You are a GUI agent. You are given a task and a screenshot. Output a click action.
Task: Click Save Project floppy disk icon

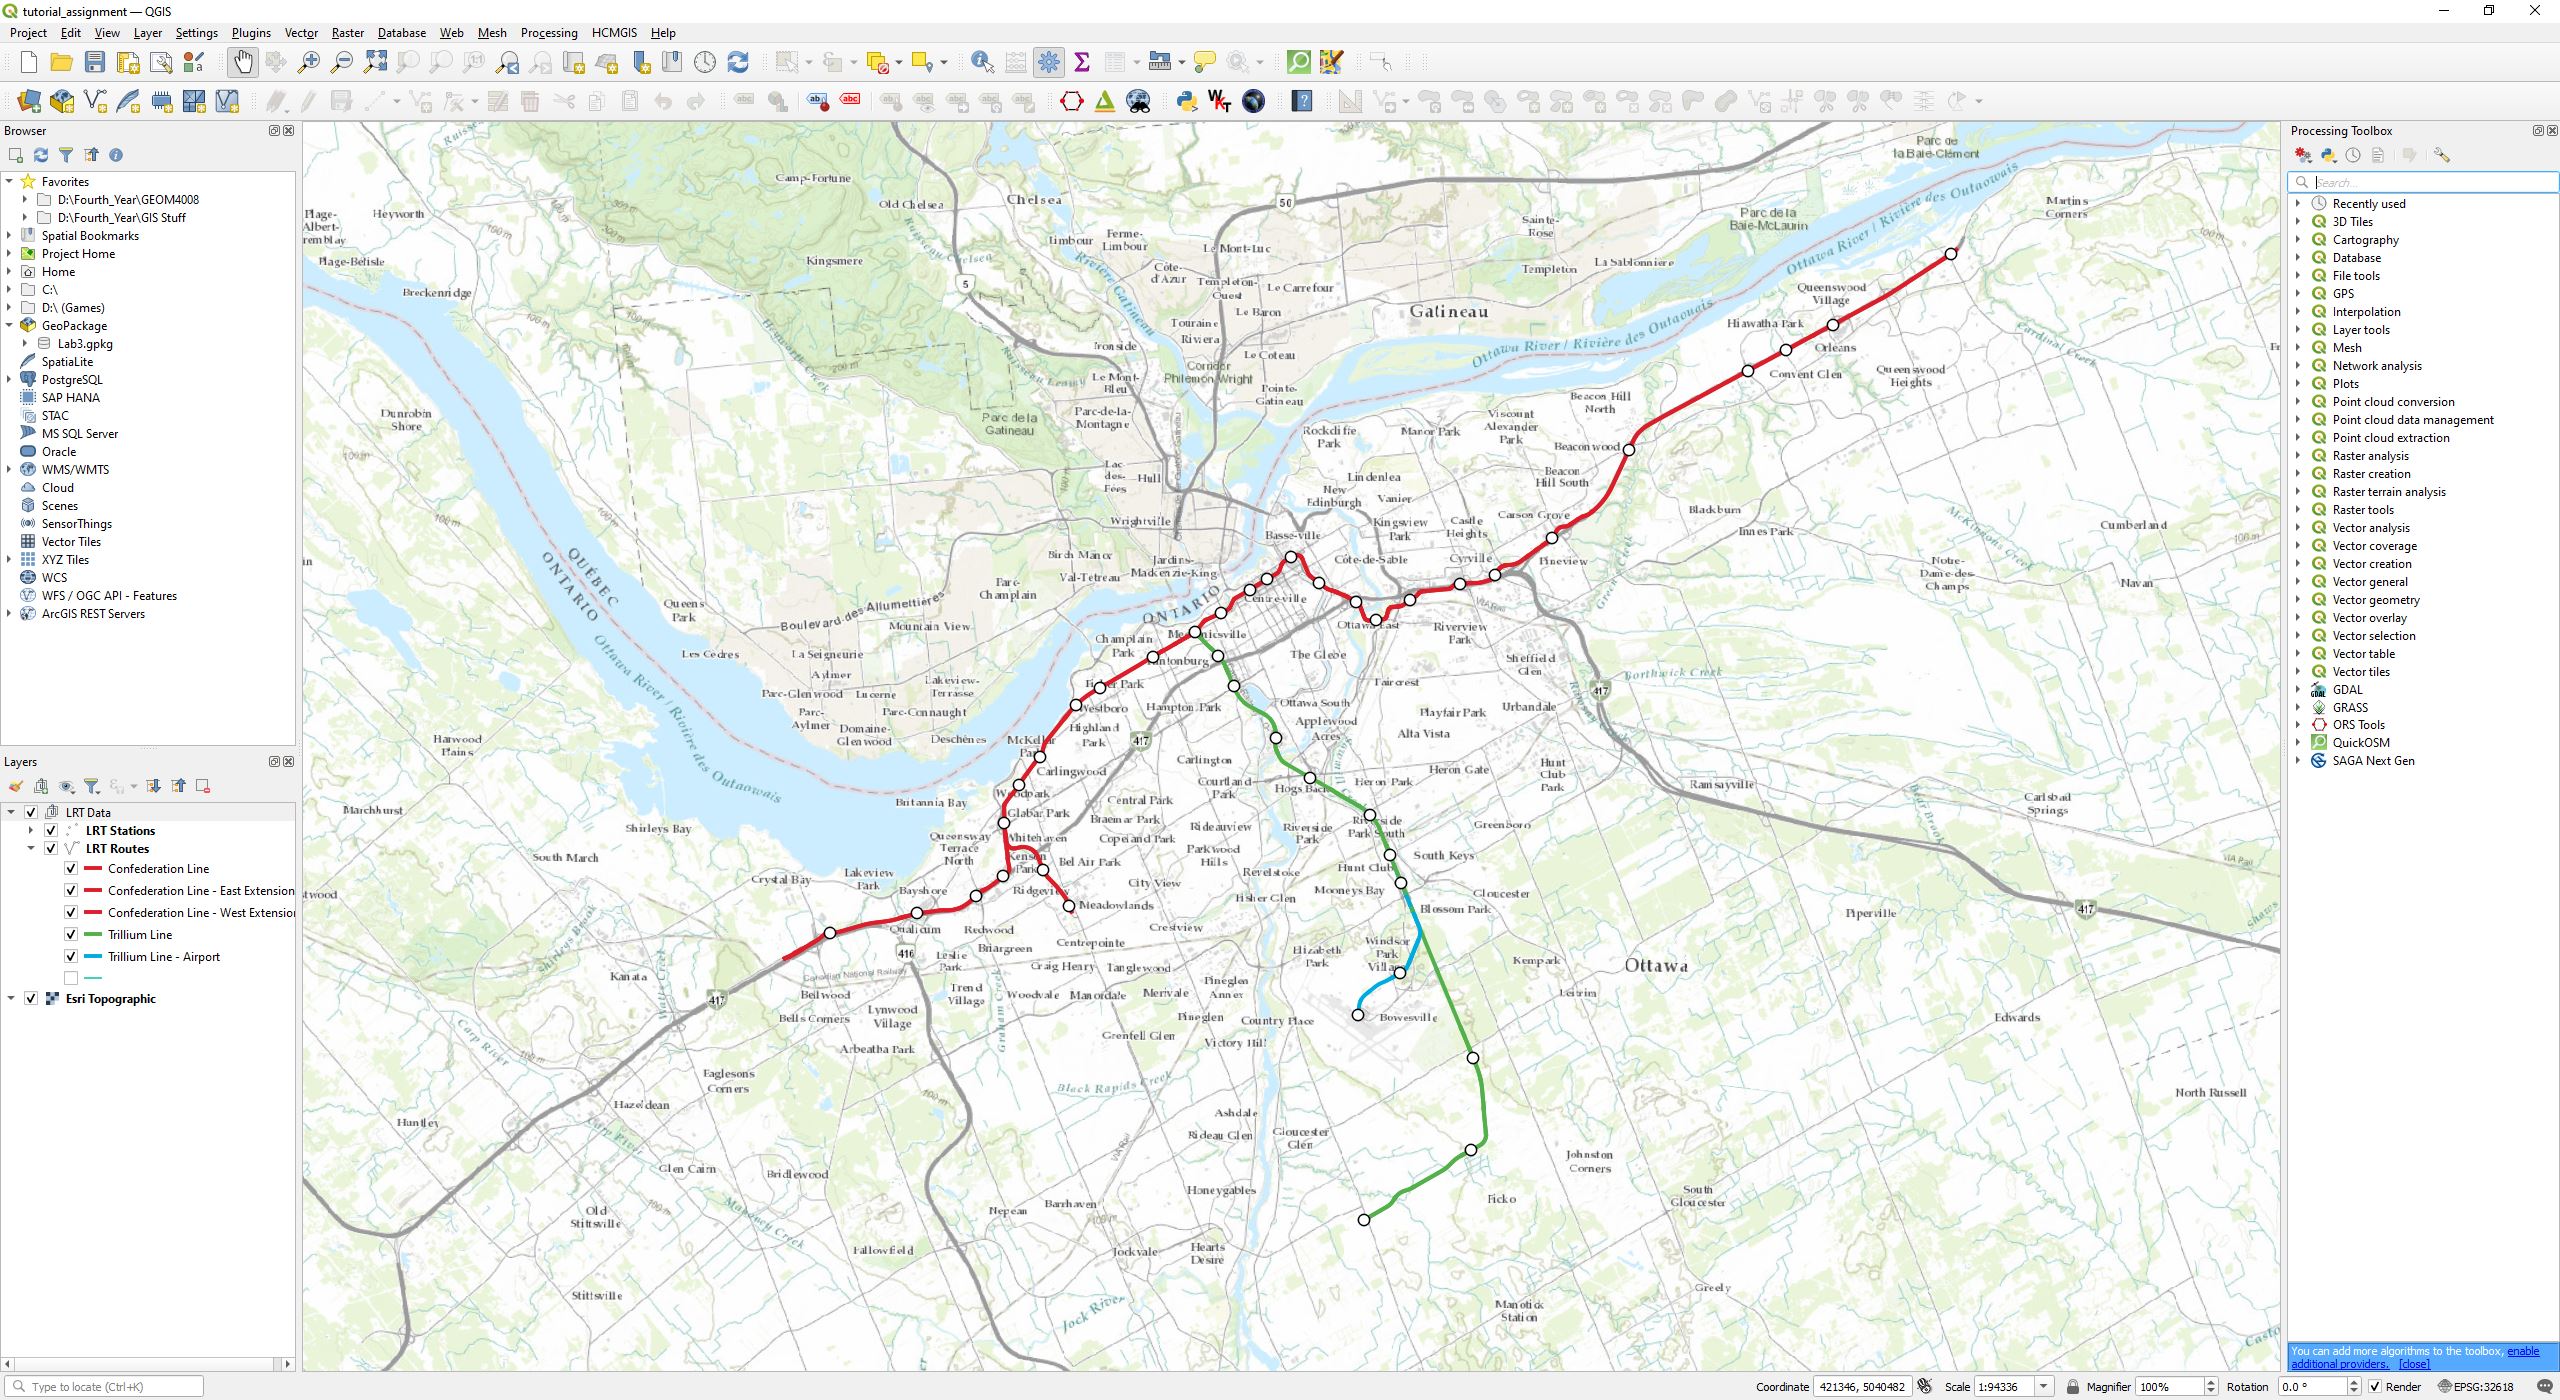click(x=95, y=62)
